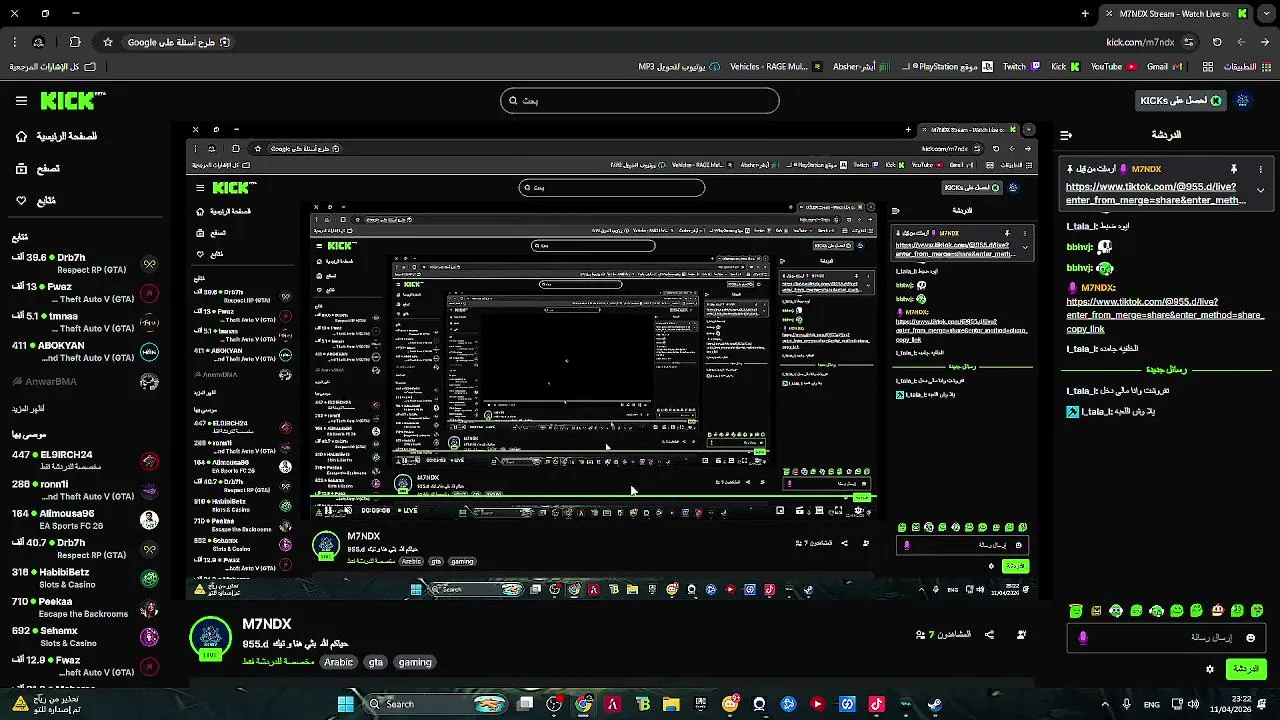Select the gta tag
The width and height of the screenshot is (1280, 720).
(376, 662)
